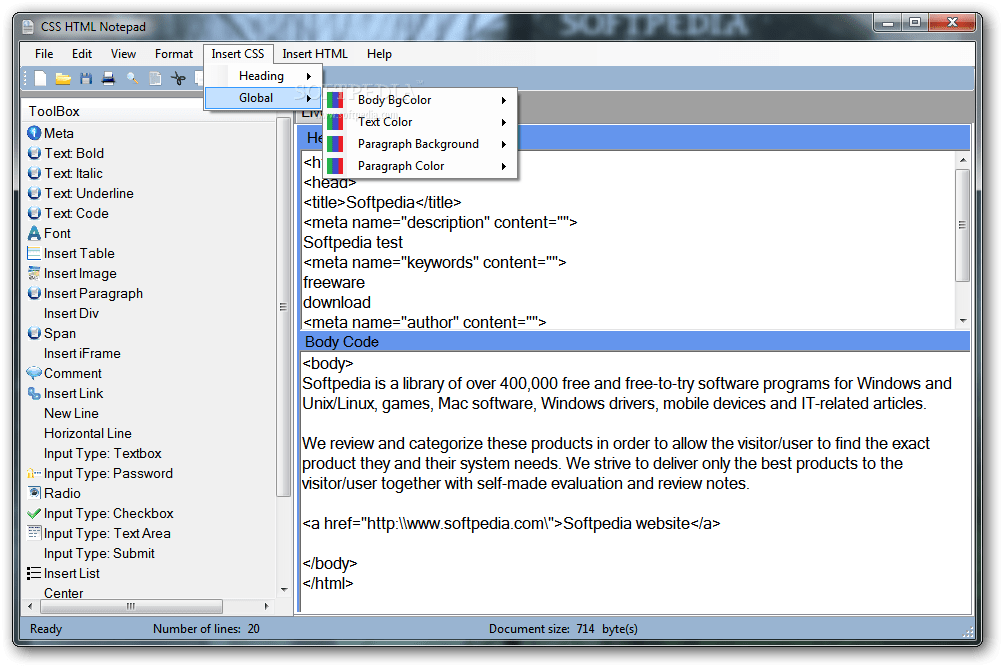The image size is (1003, 667).
Task: Click the Body BgColor color swatch
Action: 335,100
